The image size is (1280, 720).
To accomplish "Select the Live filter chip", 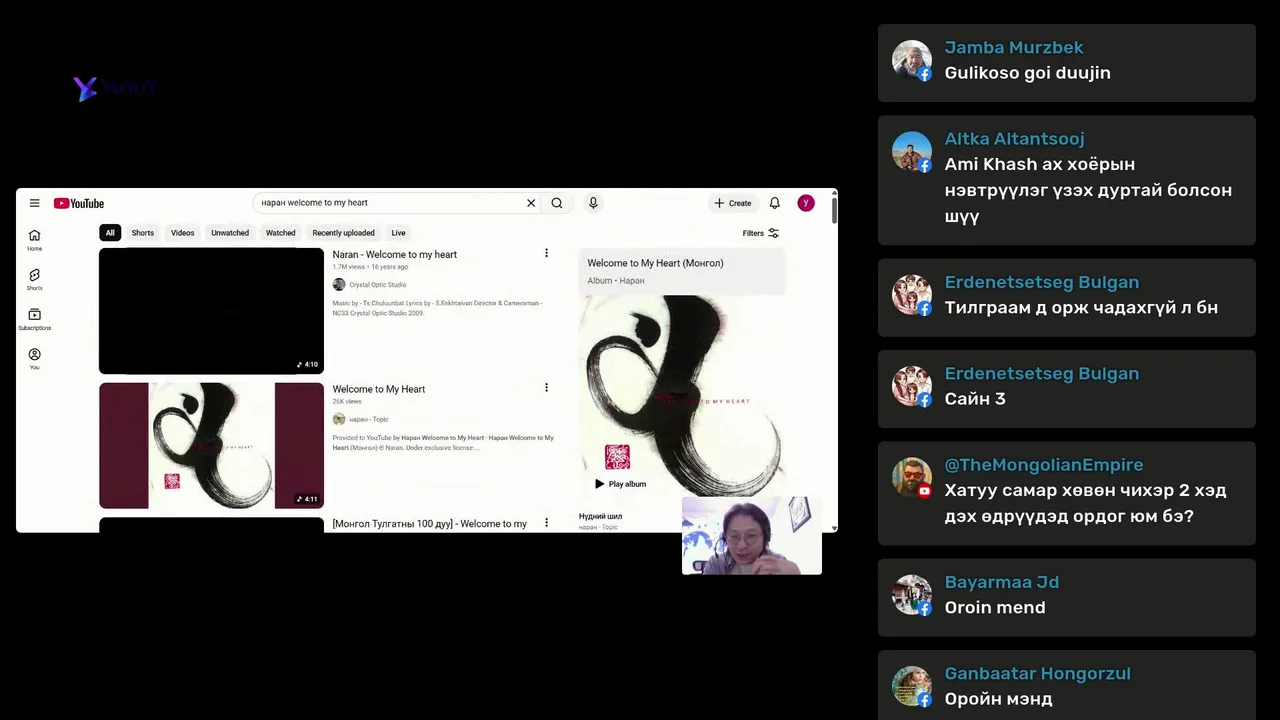I will [x=398, y=233].
